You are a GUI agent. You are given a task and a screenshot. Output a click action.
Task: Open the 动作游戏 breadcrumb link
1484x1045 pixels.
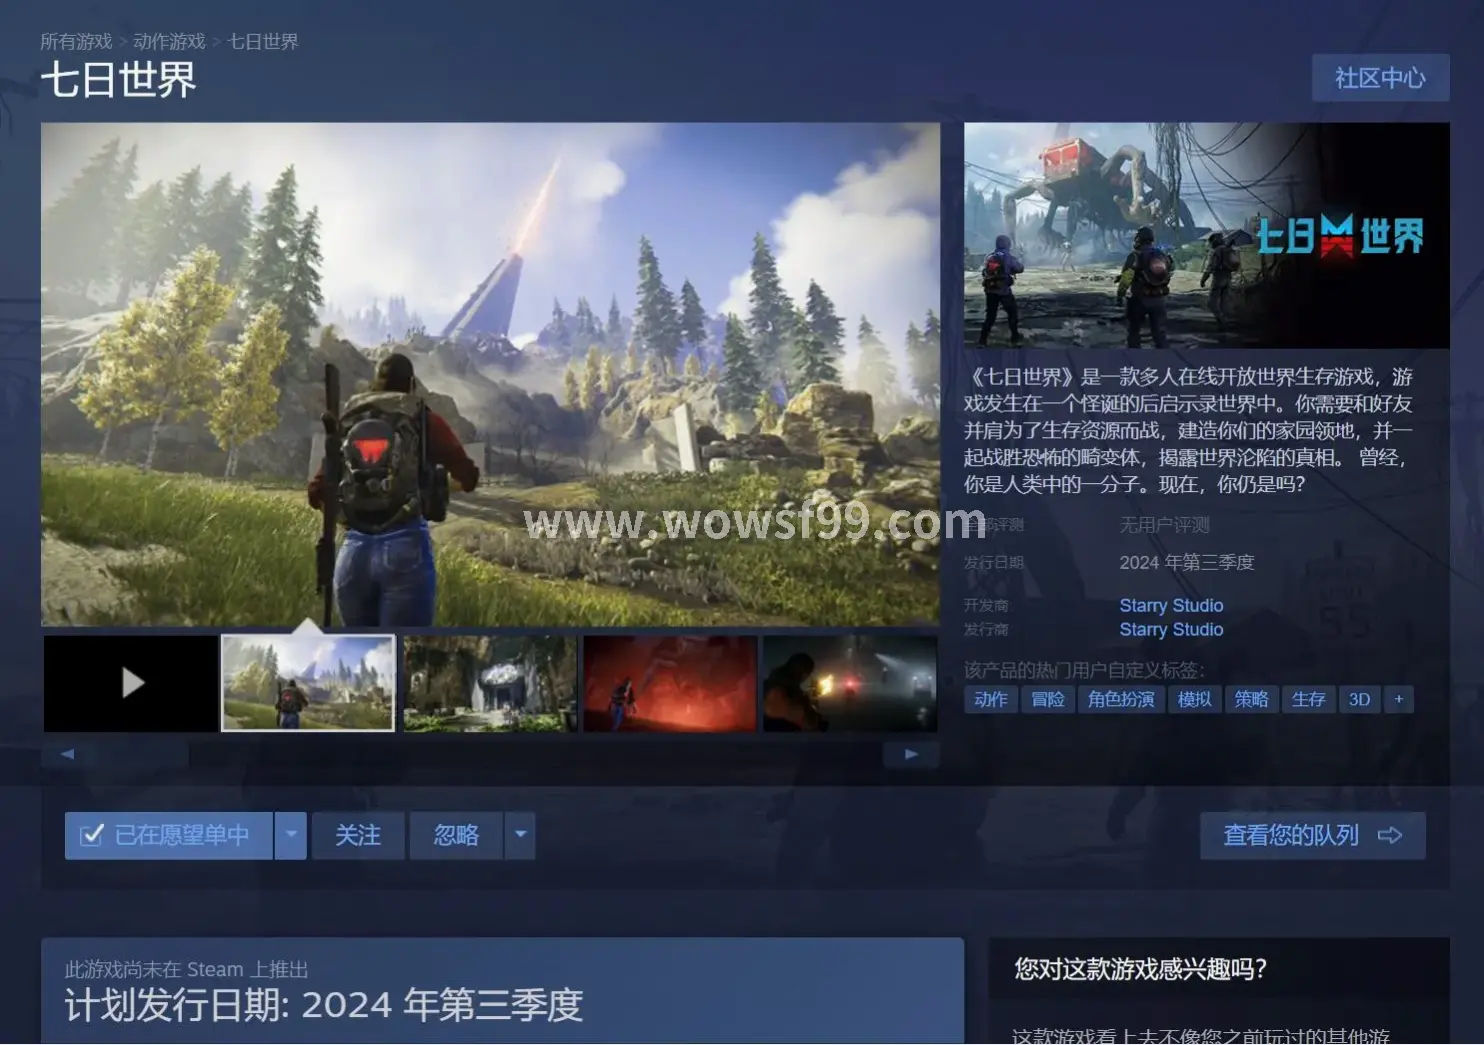(x=168, y=41)
